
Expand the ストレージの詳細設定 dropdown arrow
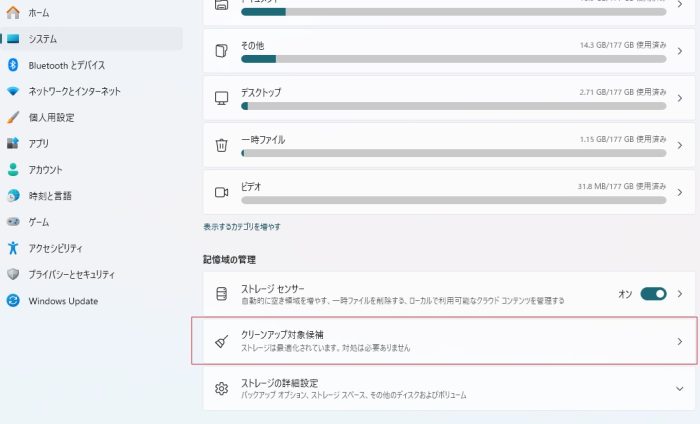[x=679, y=389]
